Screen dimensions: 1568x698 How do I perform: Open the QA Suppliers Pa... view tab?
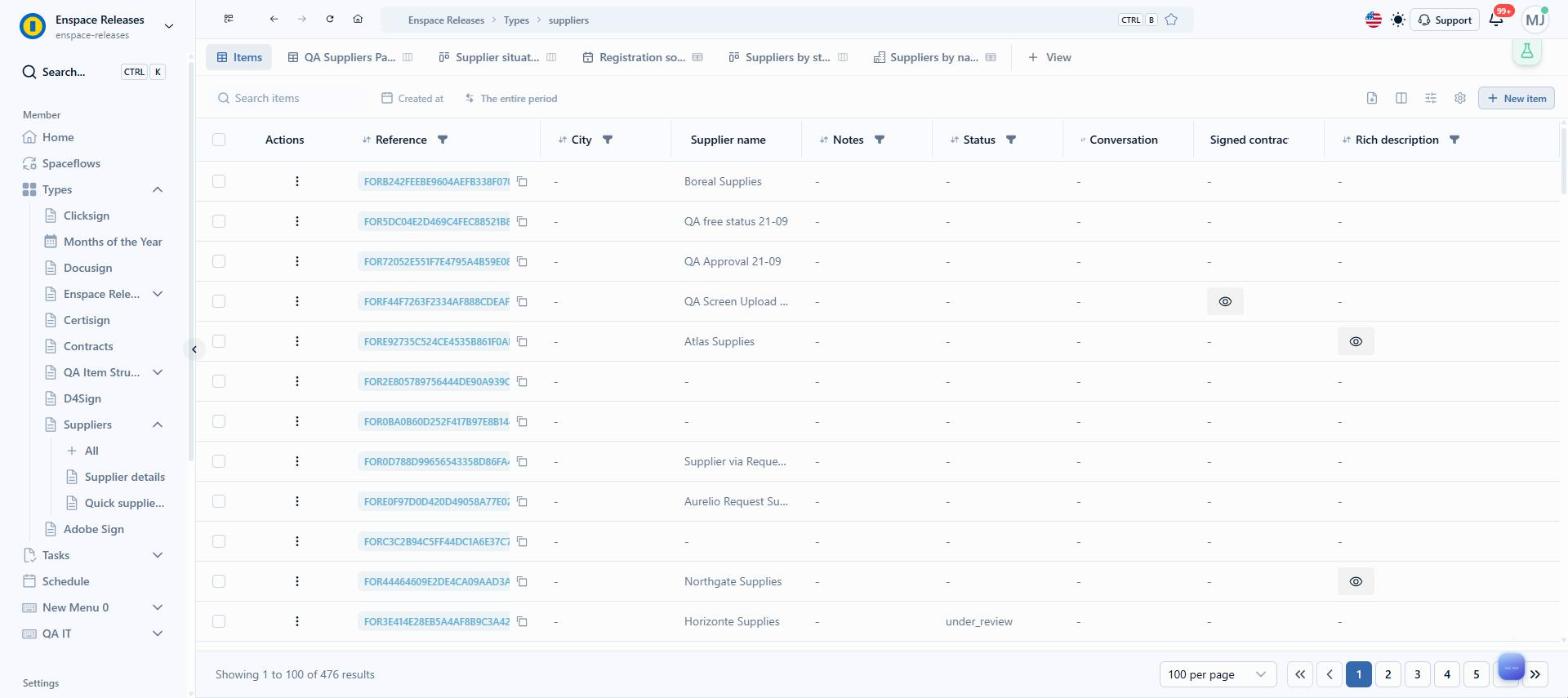point(350,57)
